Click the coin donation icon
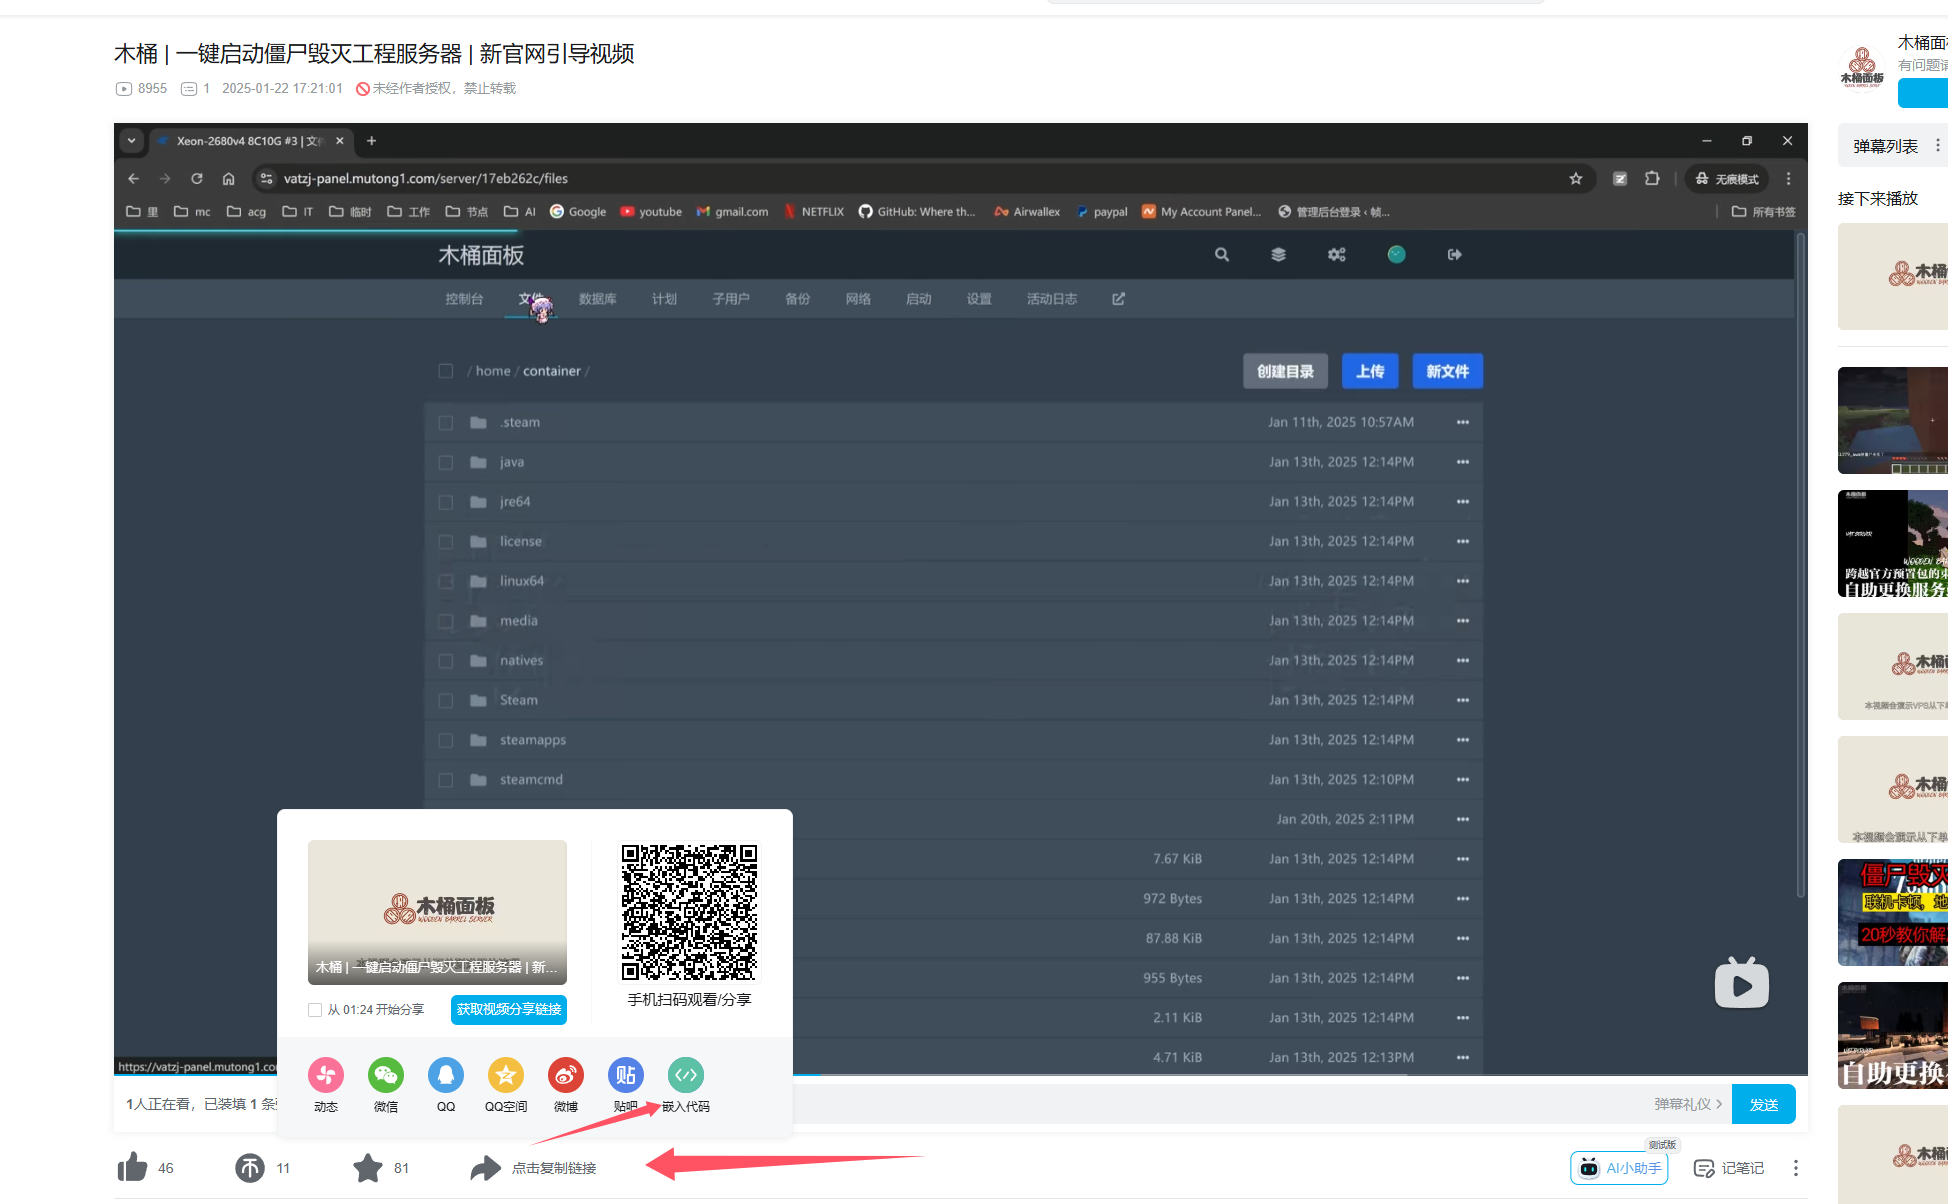1948x1204 pixels. tap(249, 1167)
